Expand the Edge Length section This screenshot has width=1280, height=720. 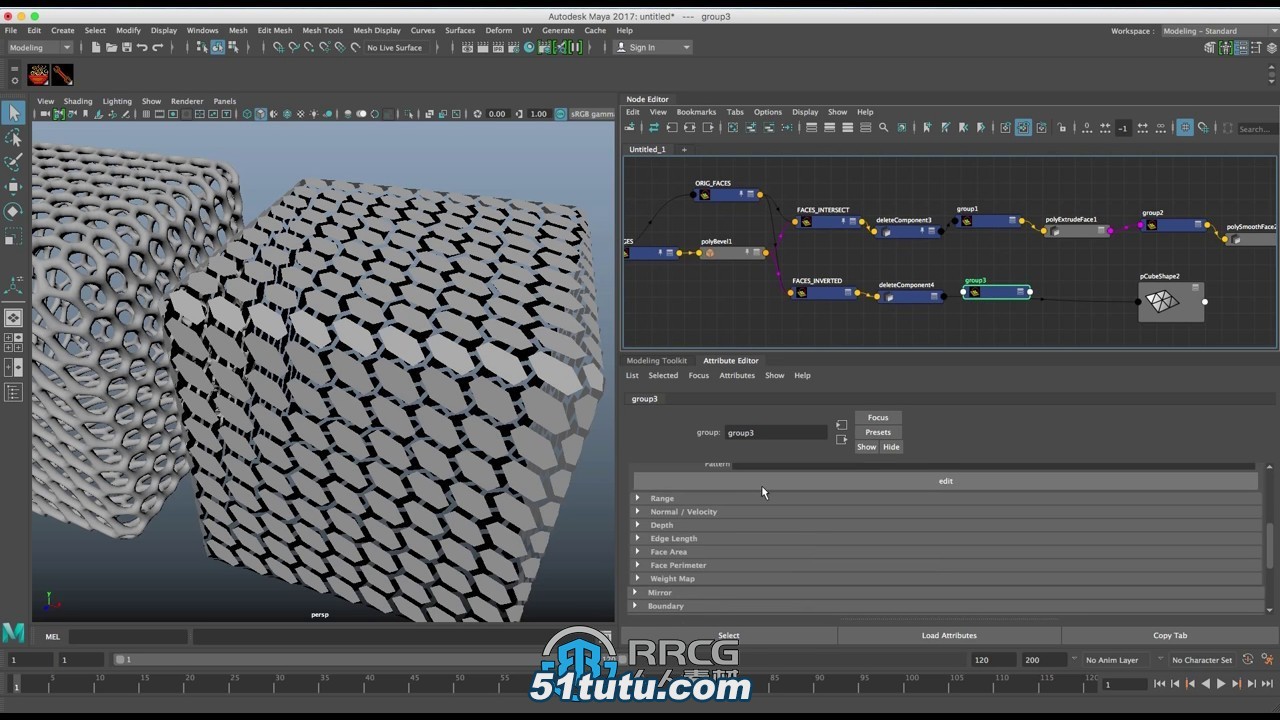pyautogui.click(x=638, y=538)
